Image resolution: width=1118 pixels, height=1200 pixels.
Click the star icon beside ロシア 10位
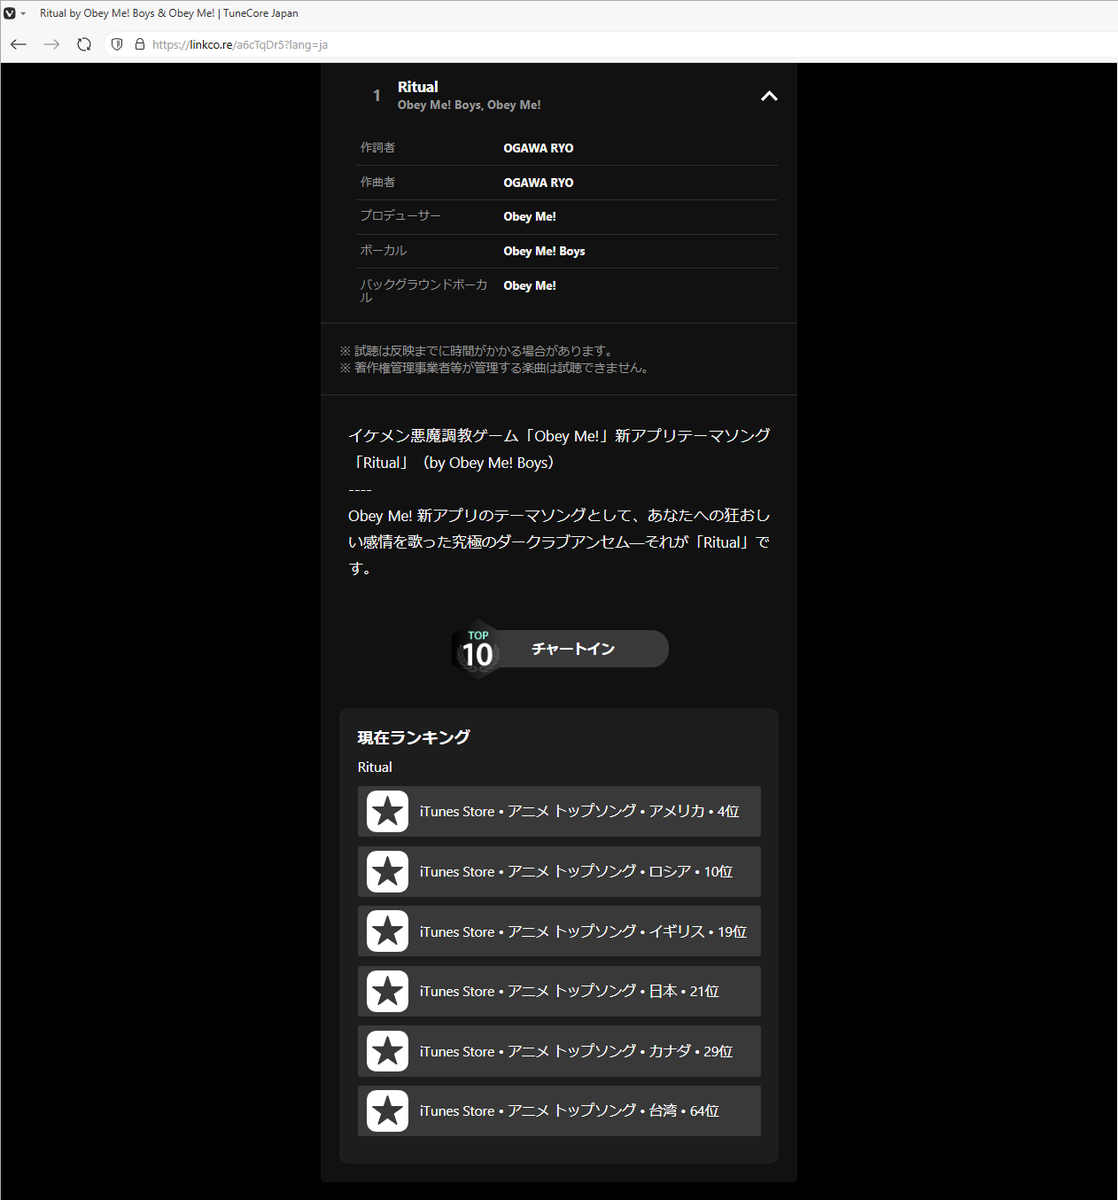click(x=388, y=871)
